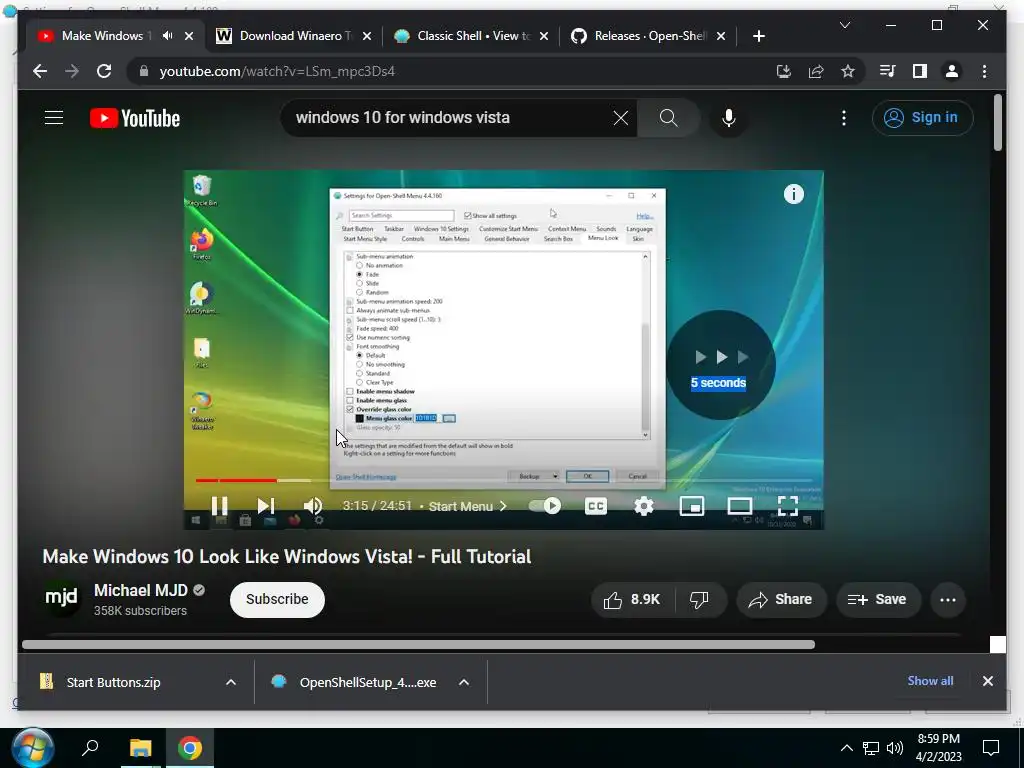Screen dimensions: 1024x768
Task: Show all downloads
Action: pos(930,680)
